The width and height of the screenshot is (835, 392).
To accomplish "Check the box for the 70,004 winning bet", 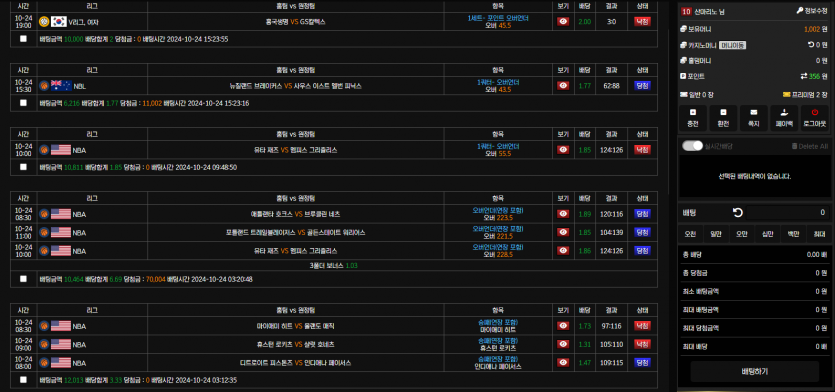I will coord(23,279).
